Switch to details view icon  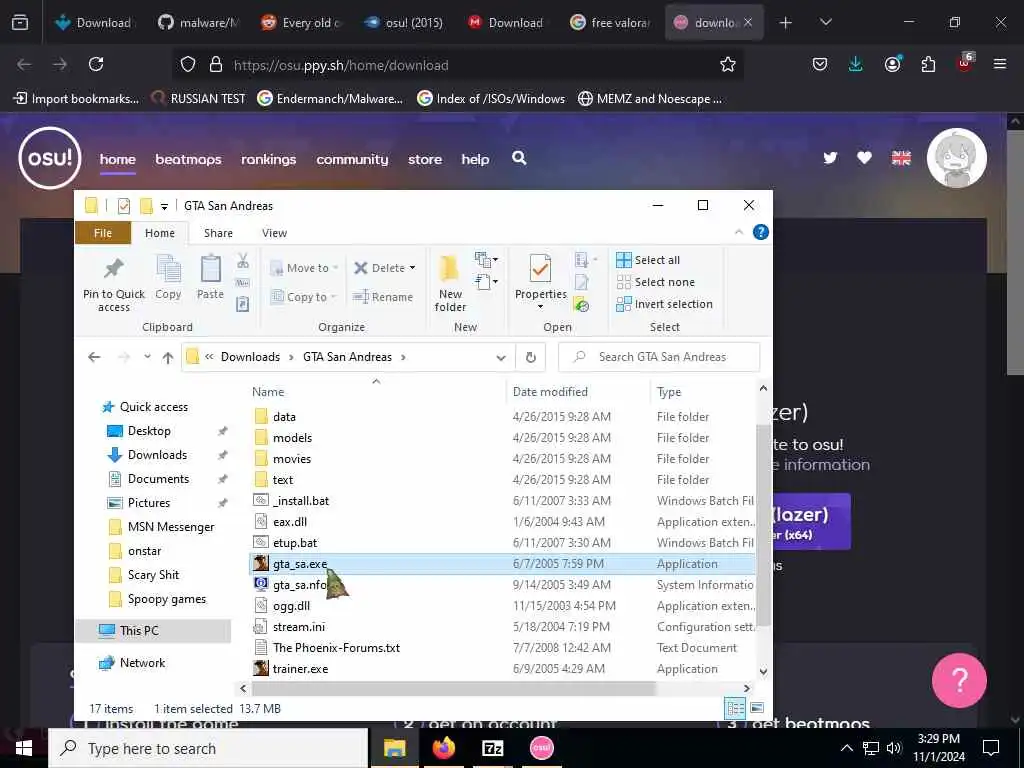(735, 708)
